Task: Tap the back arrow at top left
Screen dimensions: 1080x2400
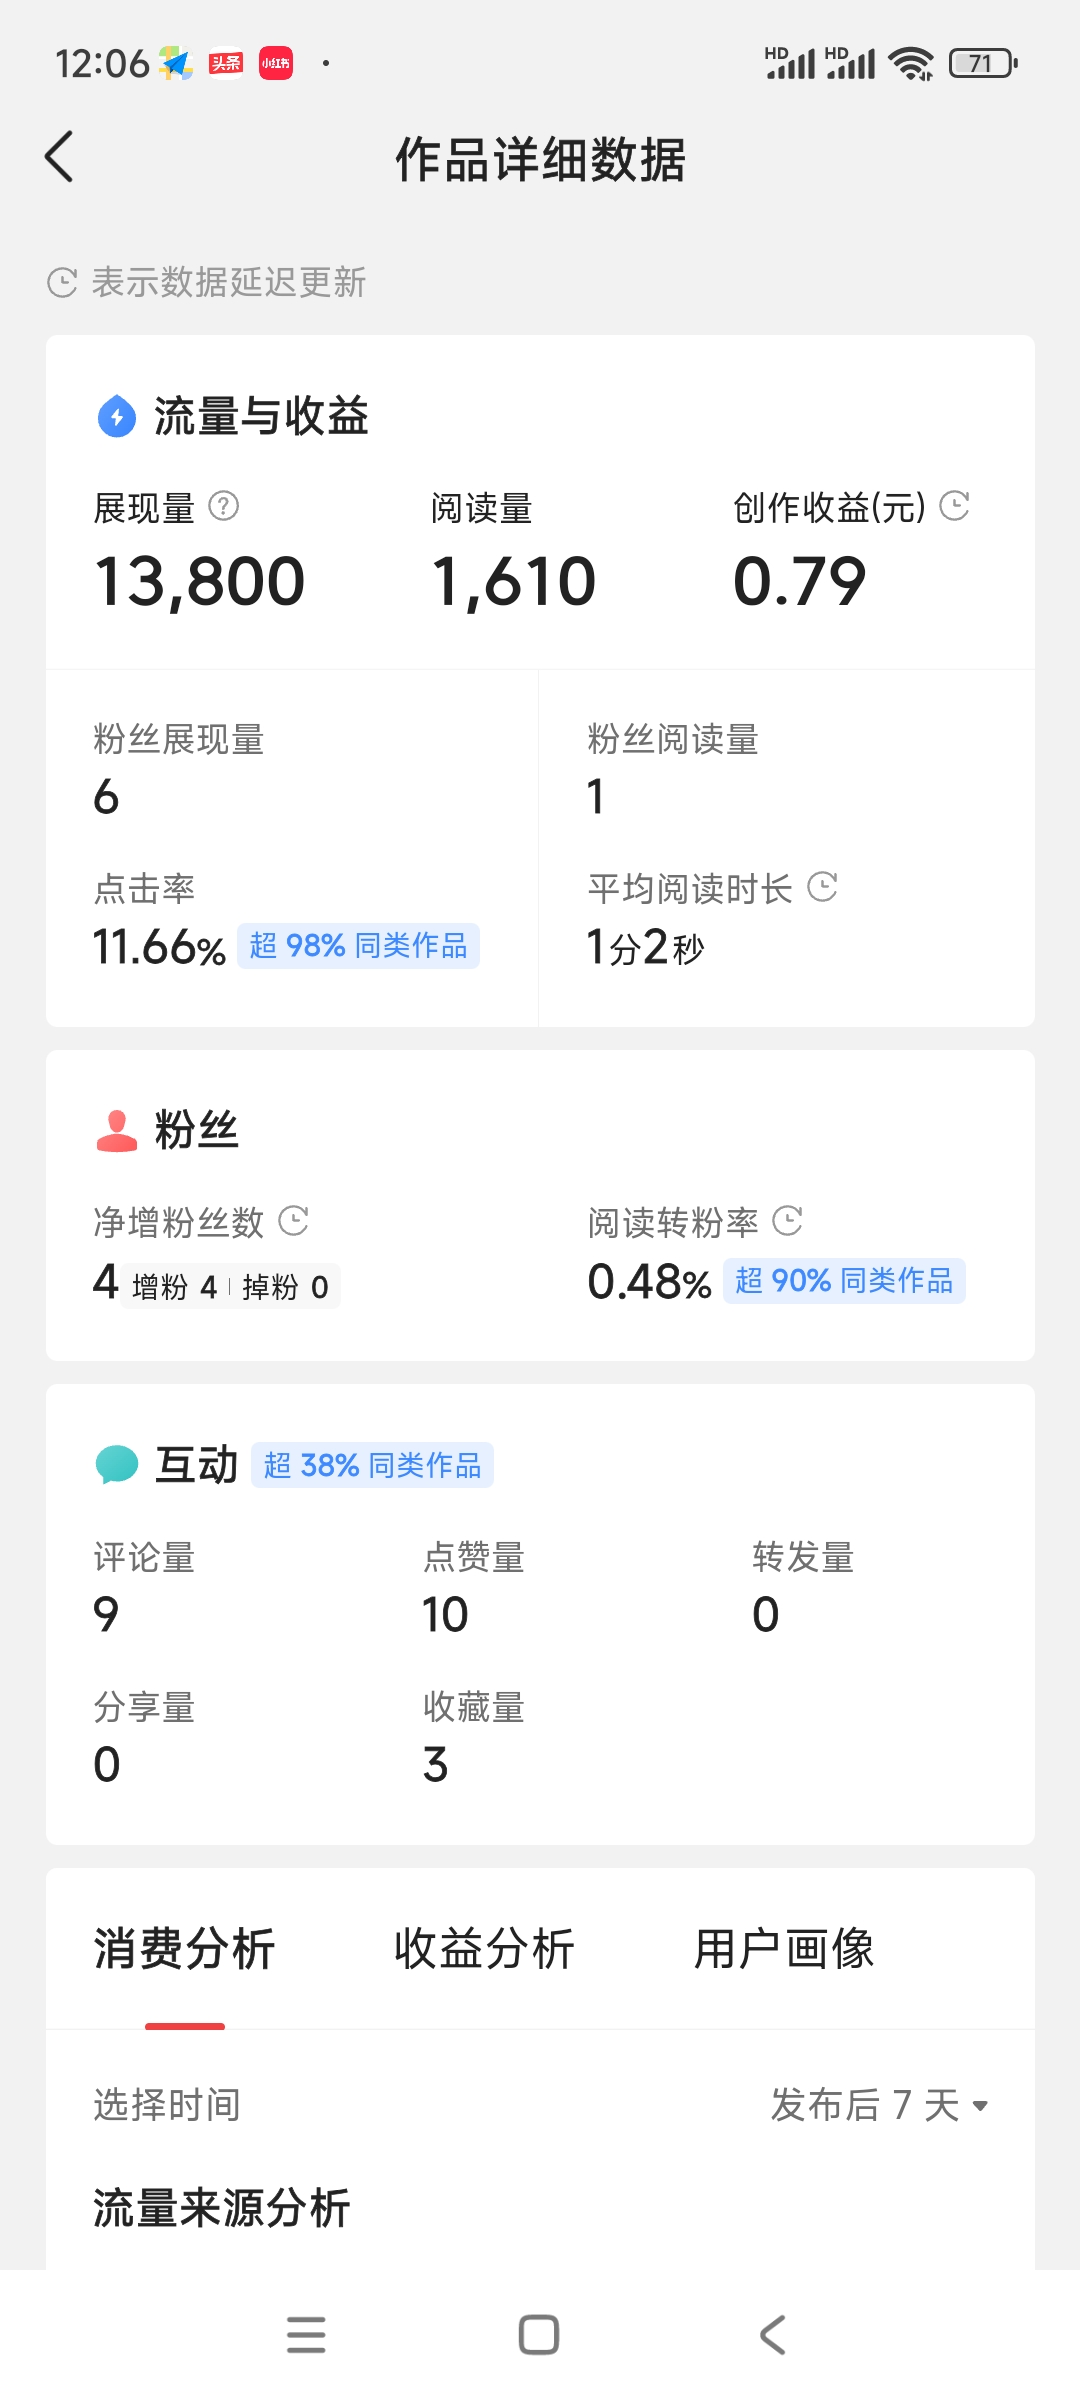Action: (x=60, y=158)
